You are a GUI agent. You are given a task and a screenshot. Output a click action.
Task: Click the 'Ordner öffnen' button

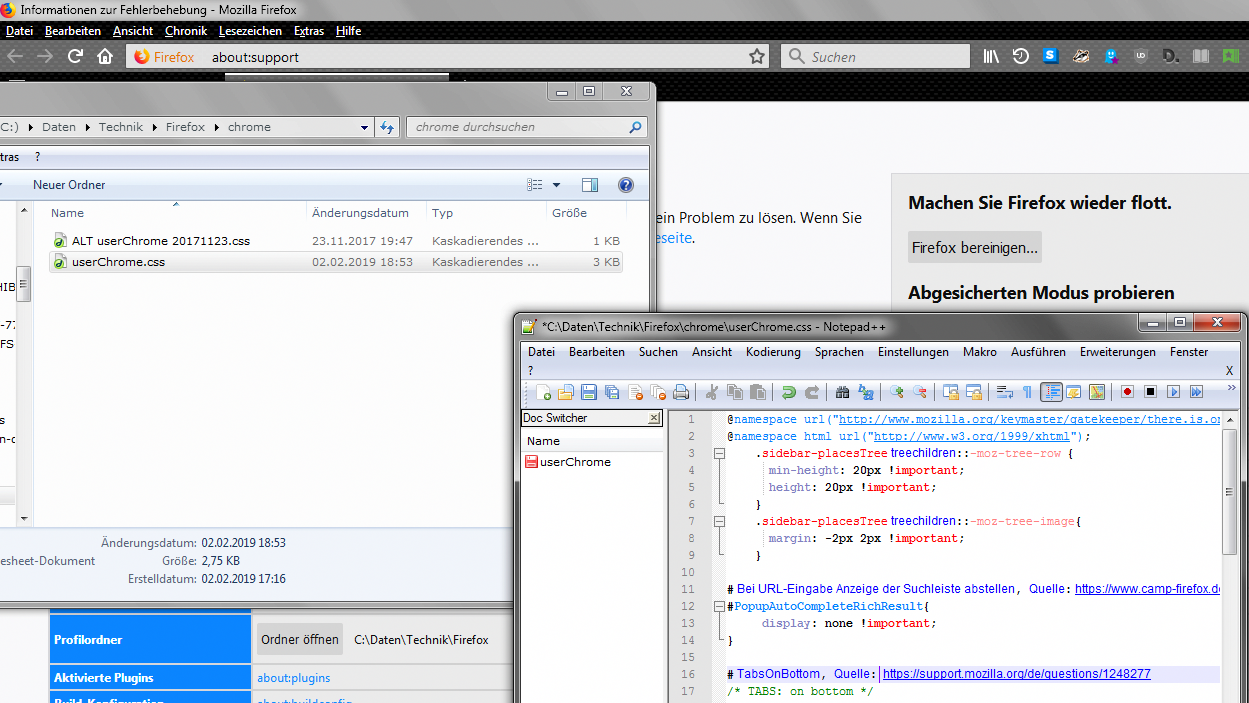click(300, 640)
